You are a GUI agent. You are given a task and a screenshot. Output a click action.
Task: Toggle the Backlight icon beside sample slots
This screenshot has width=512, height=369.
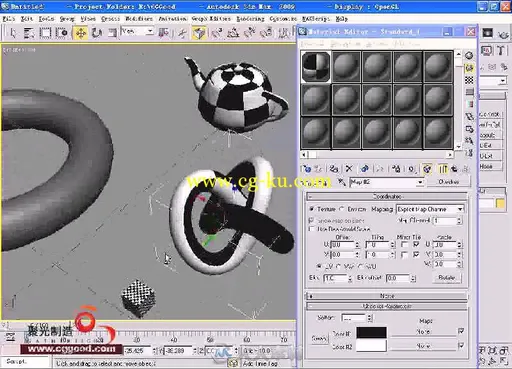[469, 68]
